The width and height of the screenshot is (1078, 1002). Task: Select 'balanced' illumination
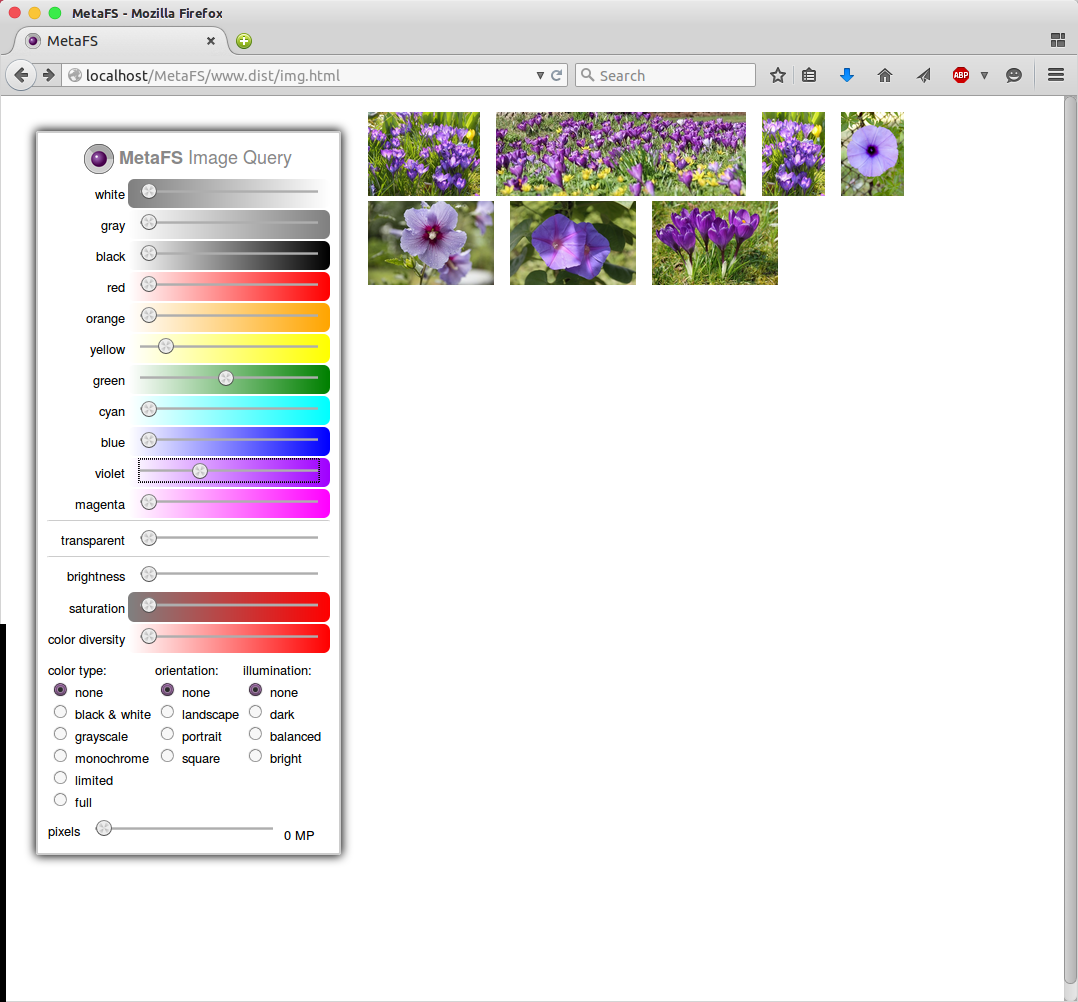pyautogui.click(x=255, y=734)
